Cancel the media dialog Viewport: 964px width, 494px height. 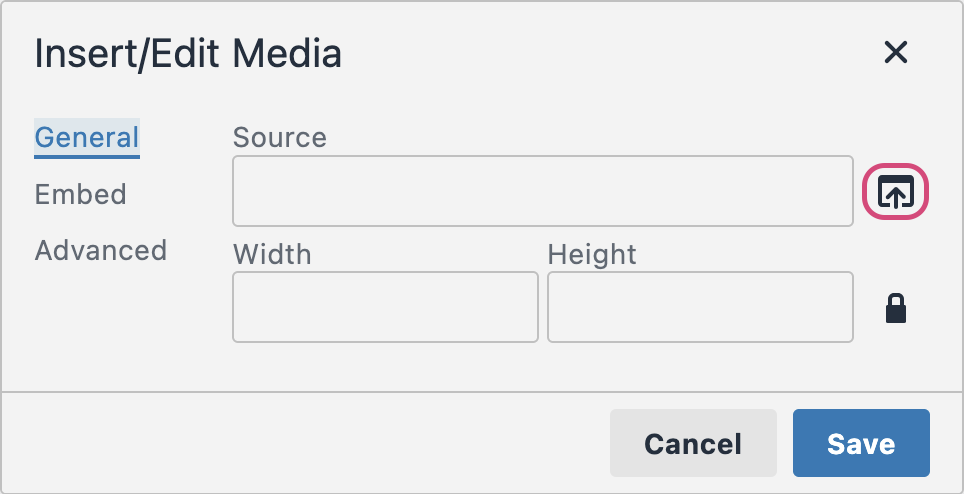click(693, 443)
